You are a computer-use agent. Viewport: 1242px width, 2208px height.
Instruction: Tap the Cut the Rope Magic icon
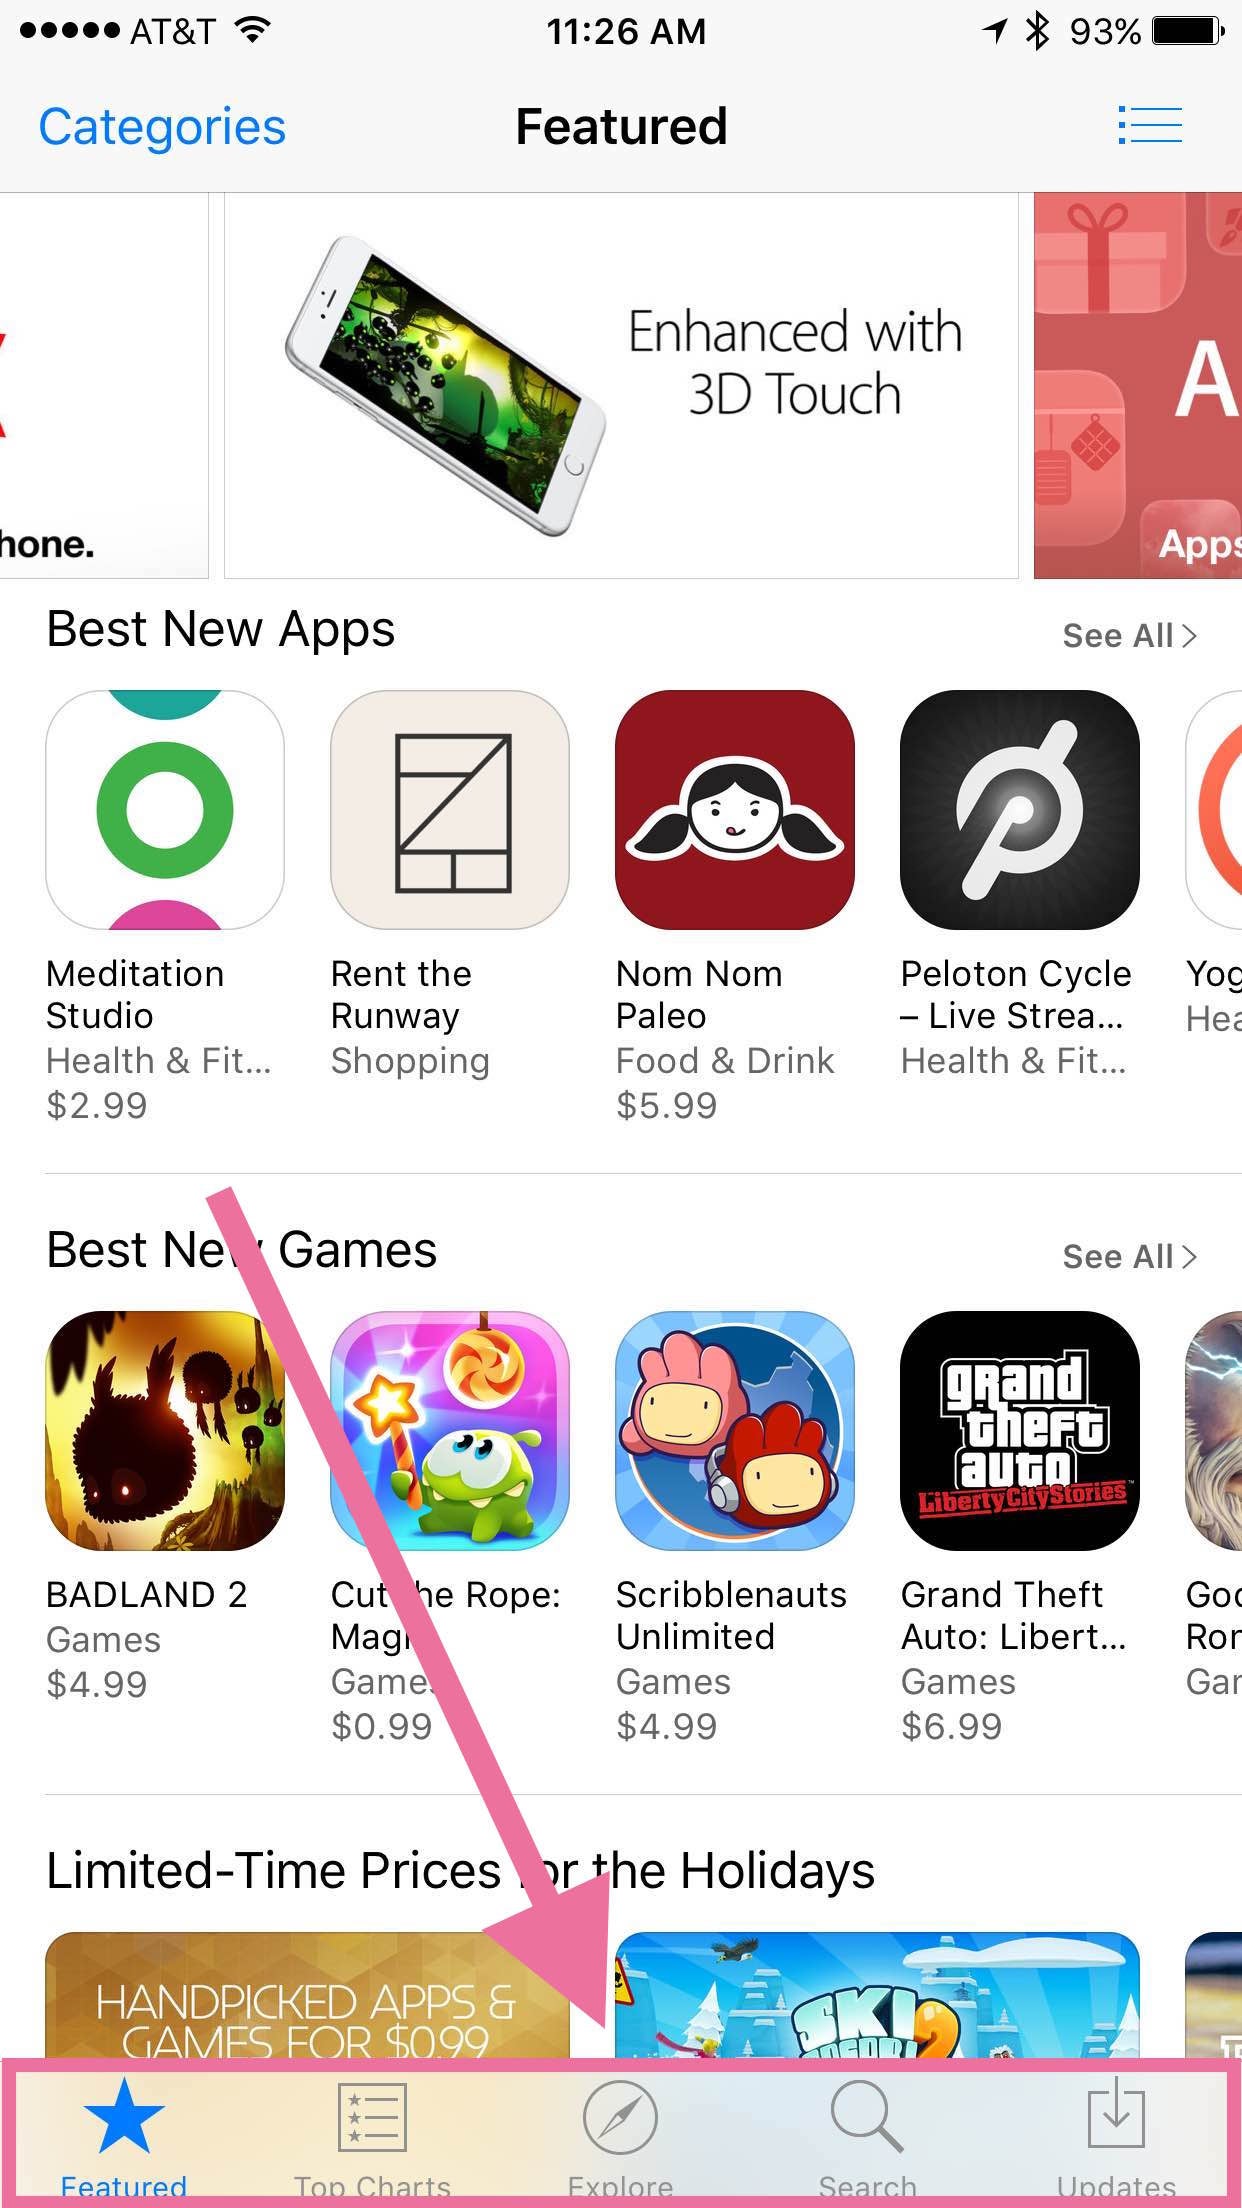tap(450, 1431)
